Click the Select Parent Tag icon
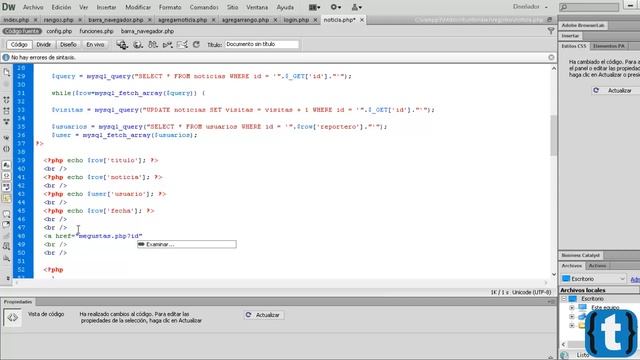Viewport: 640px width, 360px height. pos(7,138)
